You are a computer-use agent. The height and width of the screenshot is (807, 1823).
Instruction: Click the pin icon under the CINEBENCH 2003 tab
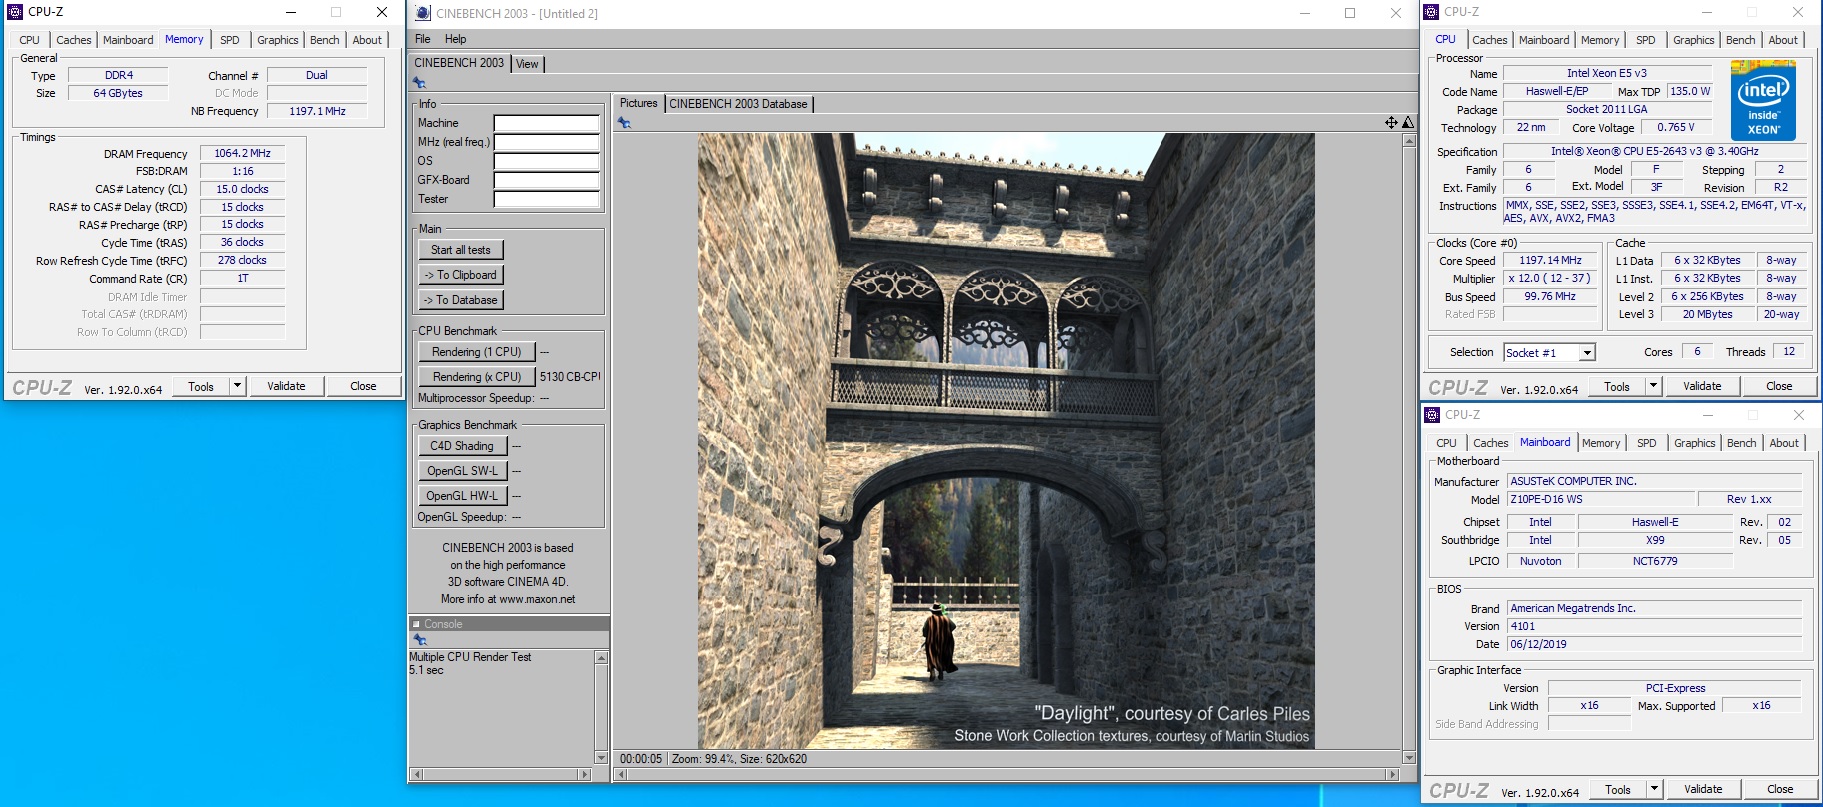[420, 83]
